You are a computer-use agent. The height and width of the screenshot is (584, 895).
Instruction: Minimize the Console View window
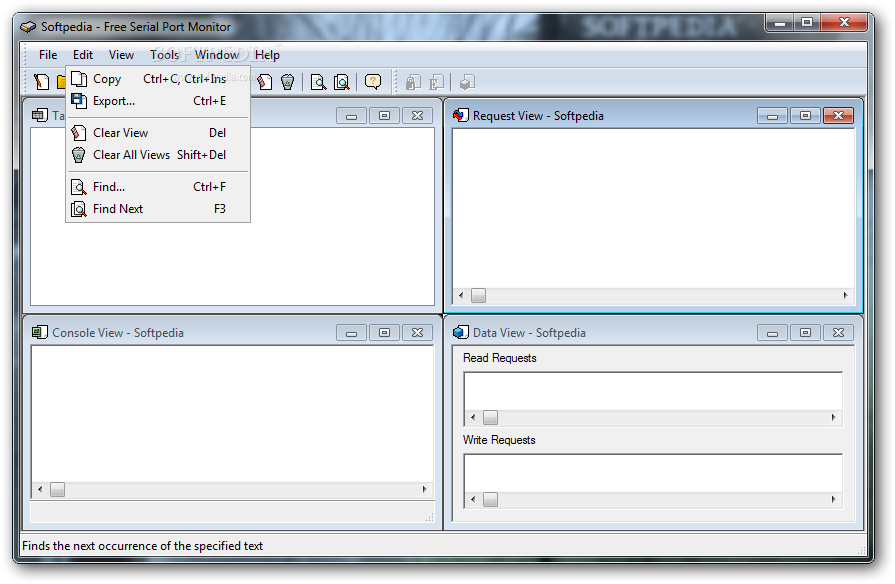click(352, 333)
